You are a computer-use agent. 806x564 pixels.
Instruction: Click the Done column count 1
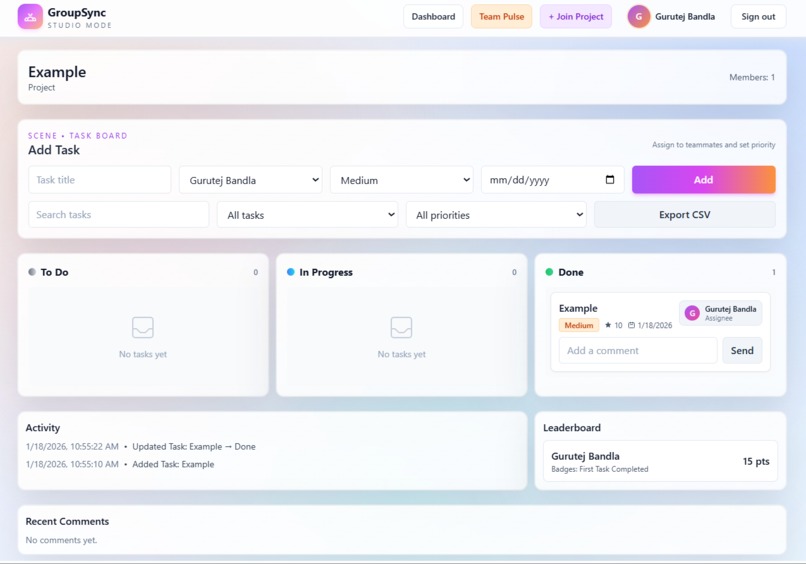[774, 272]
